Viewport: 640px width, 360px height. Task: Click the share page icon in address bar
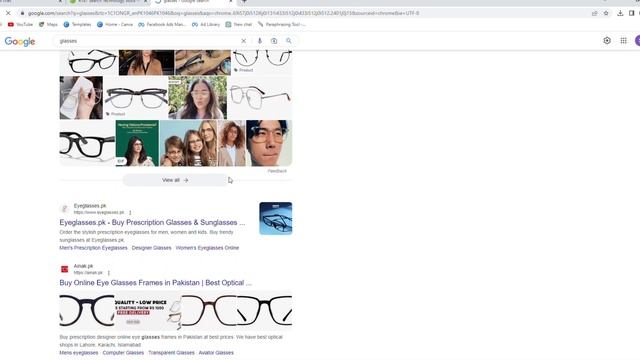pyautogui.click(x=594, y=13)
